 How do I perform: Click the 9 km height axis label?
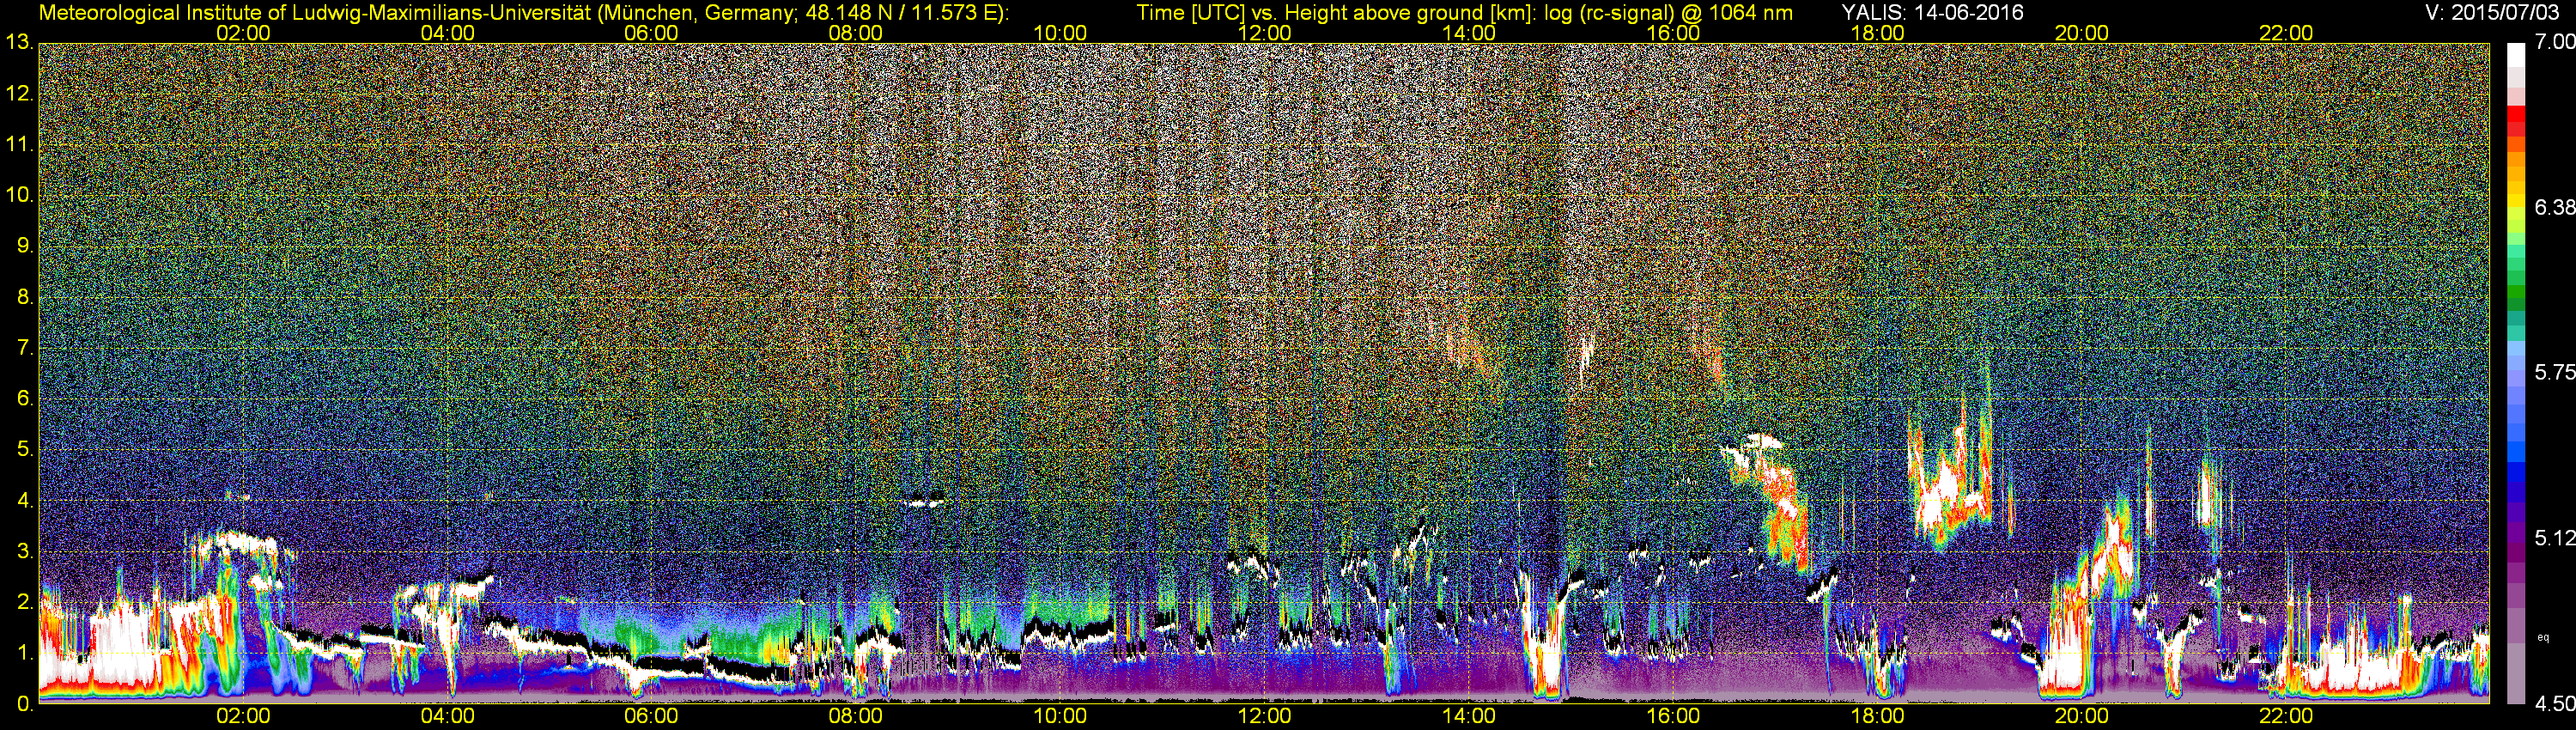(x=24, y=246)
